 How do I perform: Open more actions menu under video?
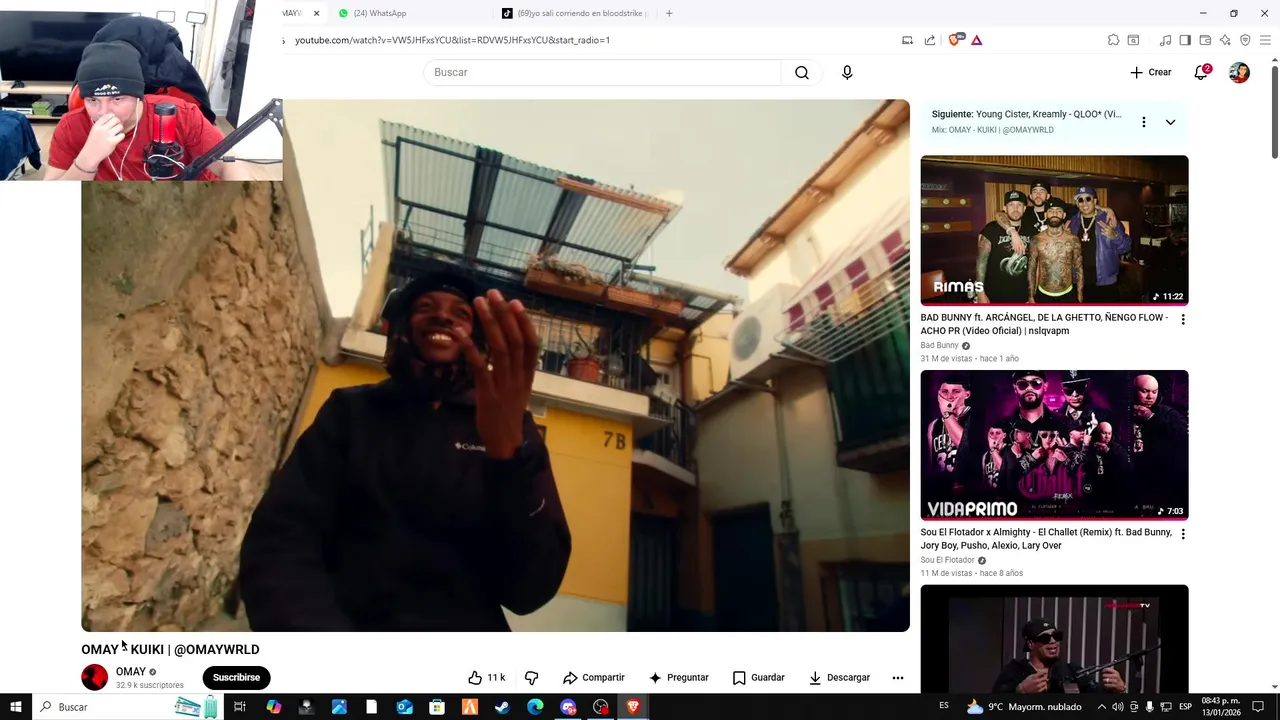[x=898, y=677]
